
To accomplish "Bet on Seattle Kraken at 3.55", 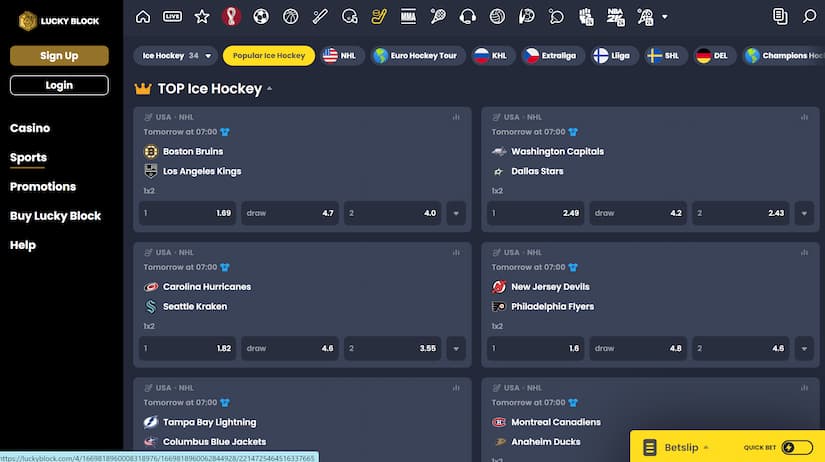I will point(393,348).
